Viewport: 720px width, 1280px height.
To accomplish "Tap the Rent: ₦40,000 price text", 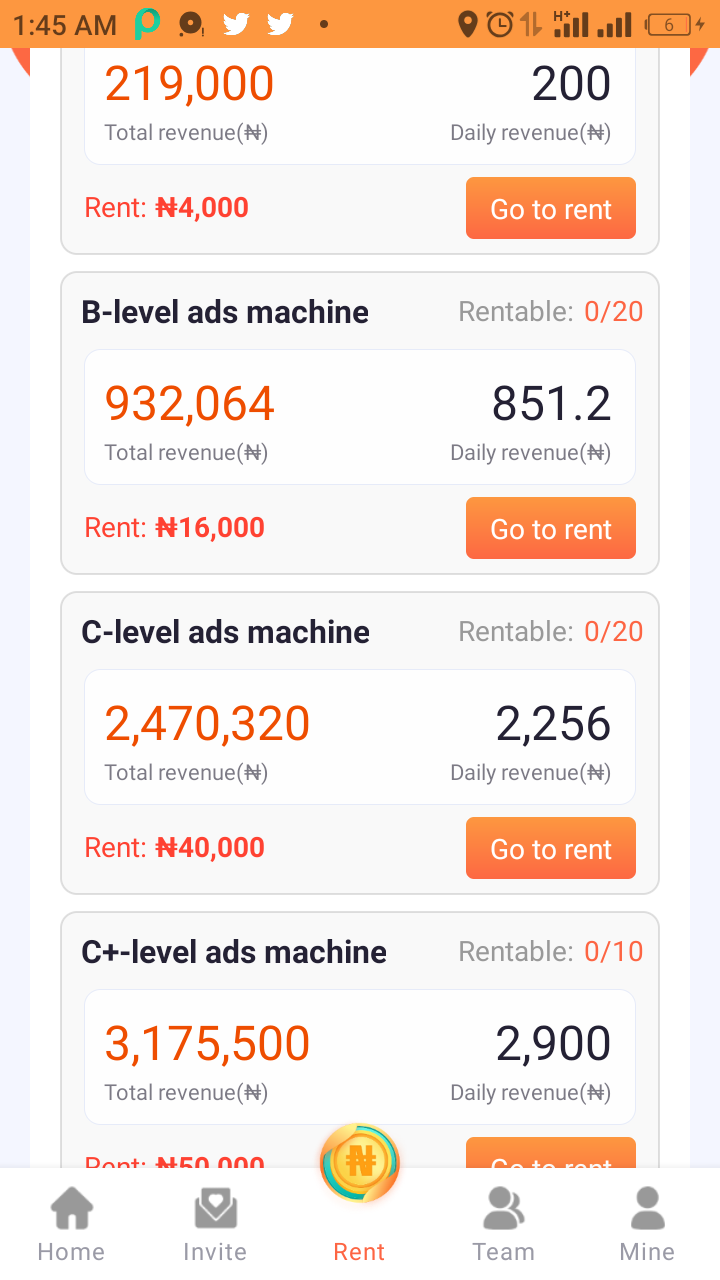I will [175, 848].
